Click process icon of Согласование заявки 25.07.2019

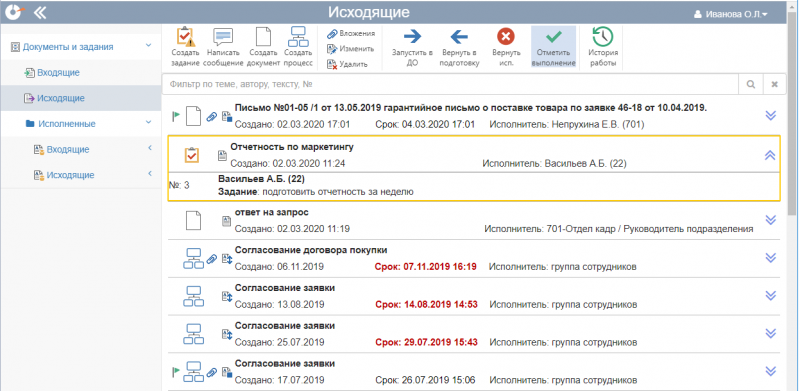[x=193, y=334]
